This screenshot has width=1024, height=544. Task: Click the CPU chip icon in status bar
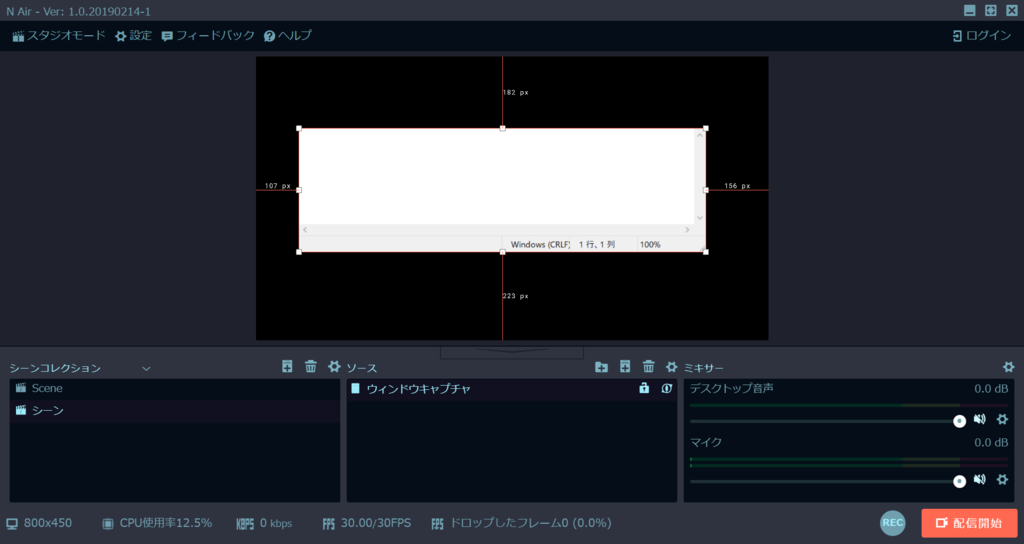[108, 524]
